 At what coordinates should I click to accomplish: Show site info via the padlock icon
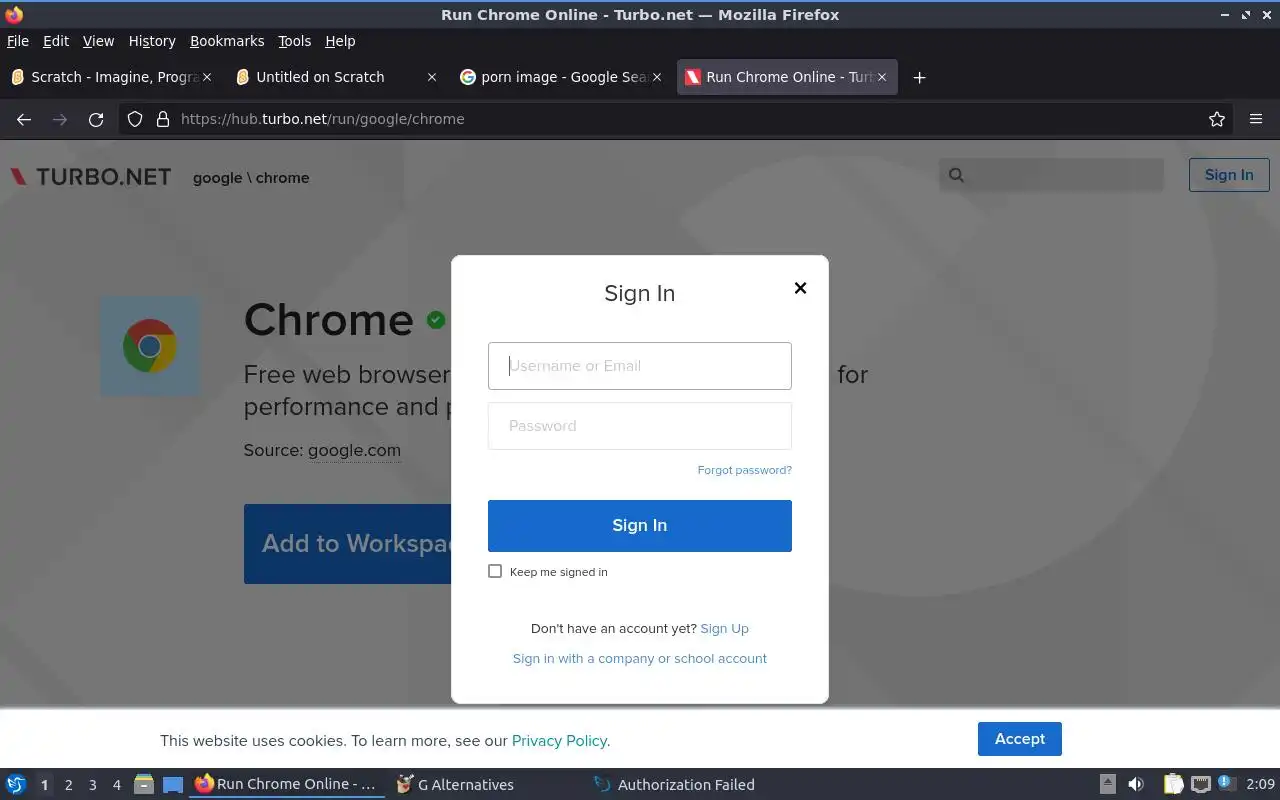163,119
